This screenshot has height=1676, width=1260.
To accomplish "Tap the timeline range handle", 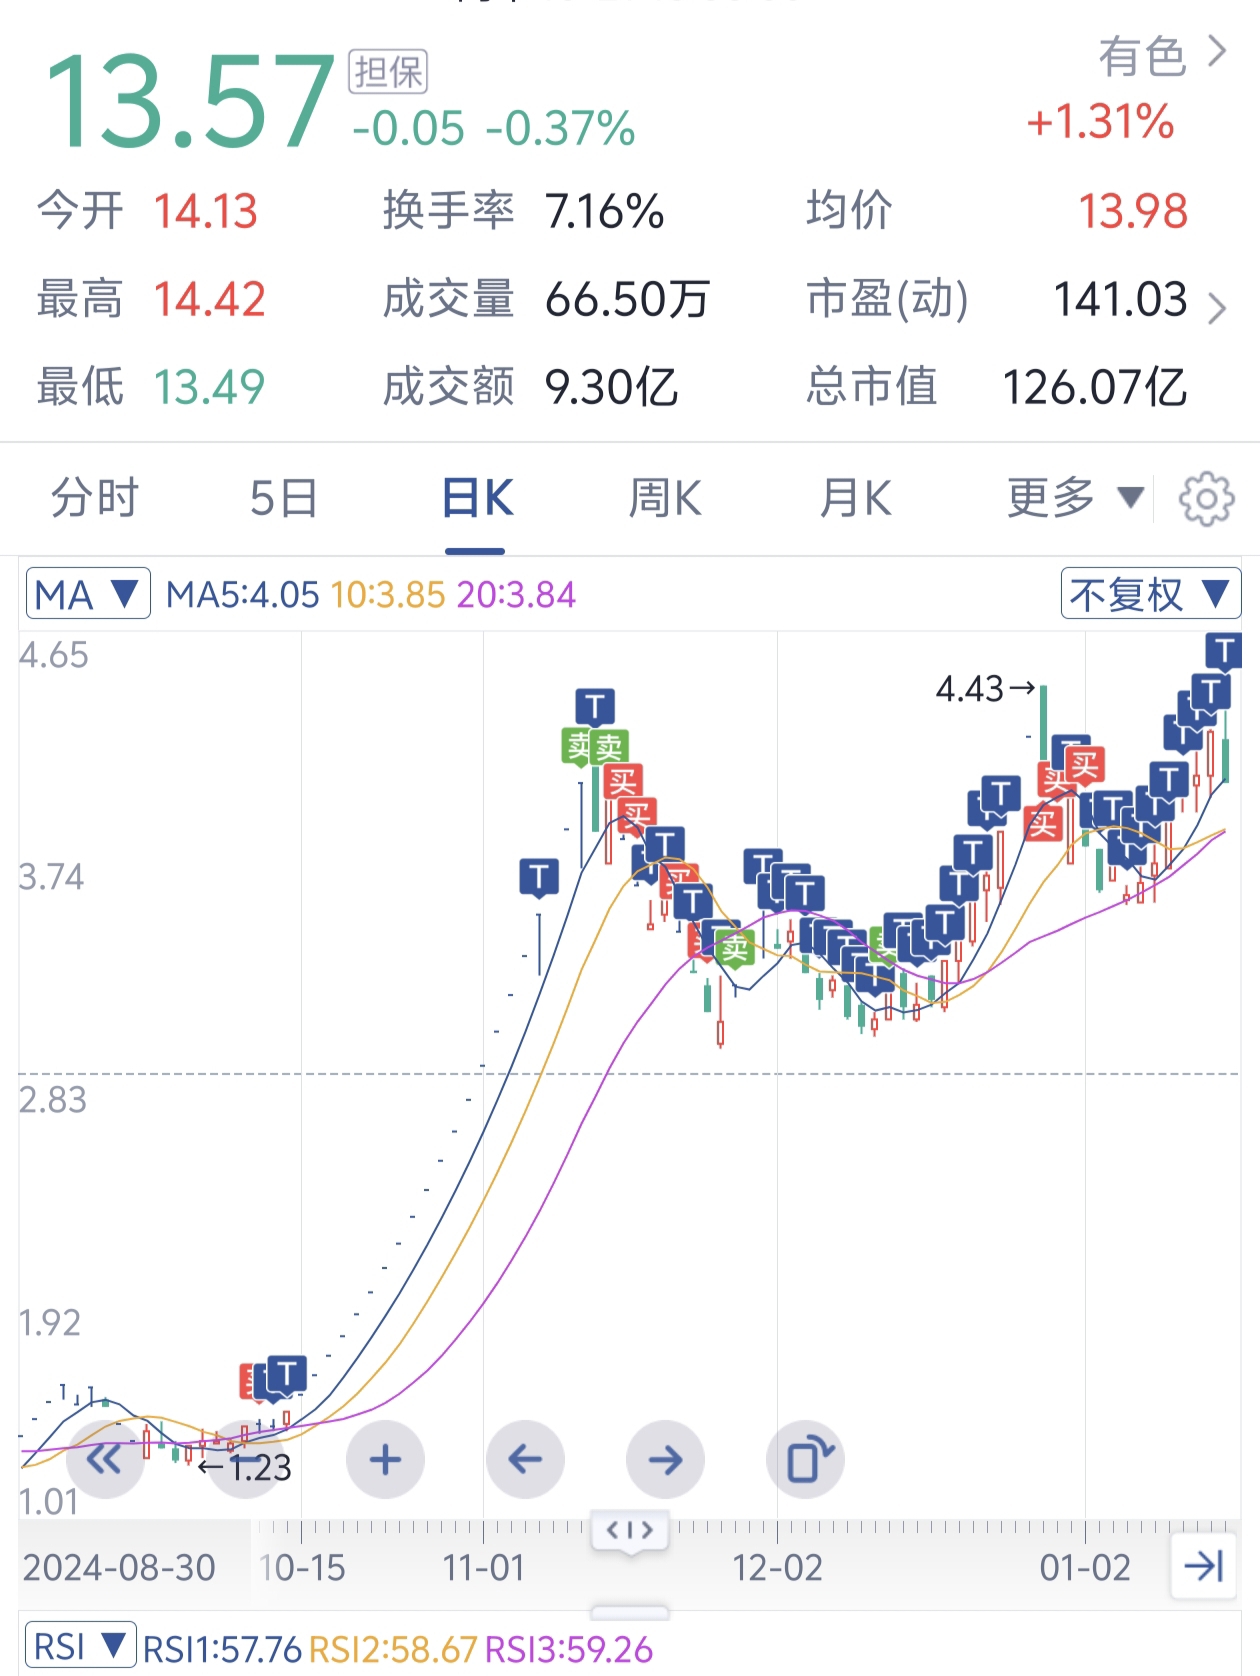I will [x=630, y=1530].
